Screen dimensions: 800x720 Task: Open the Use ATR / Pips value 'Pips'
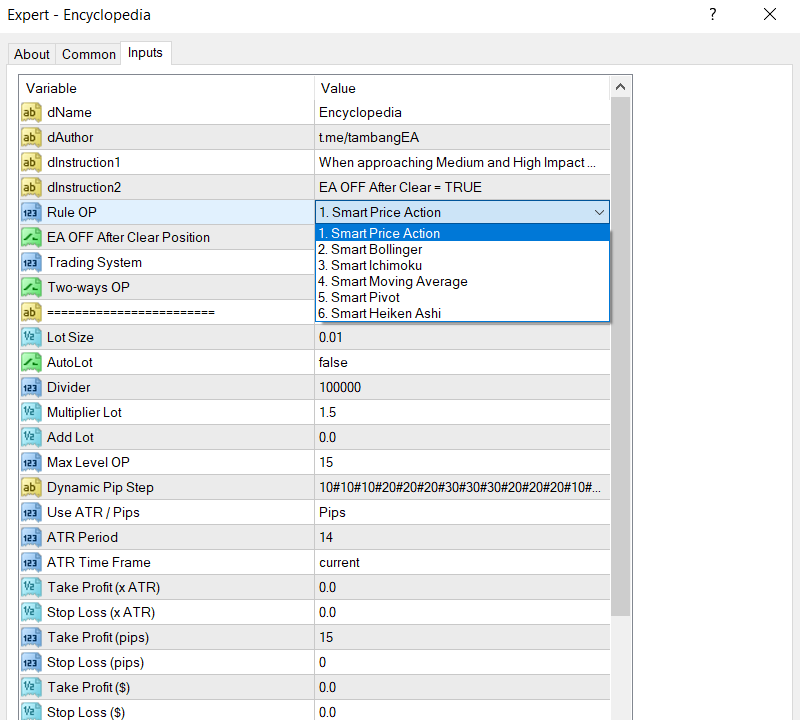point(462,512)
